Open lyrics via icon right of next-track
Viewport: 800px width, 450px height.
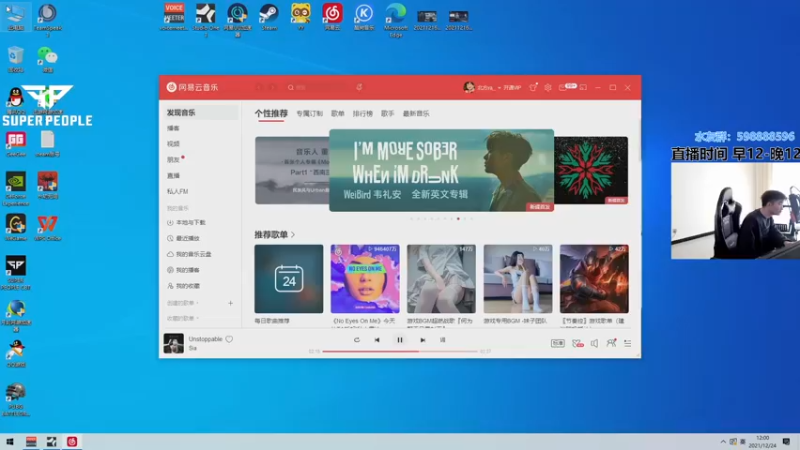[x=443, y=340]
